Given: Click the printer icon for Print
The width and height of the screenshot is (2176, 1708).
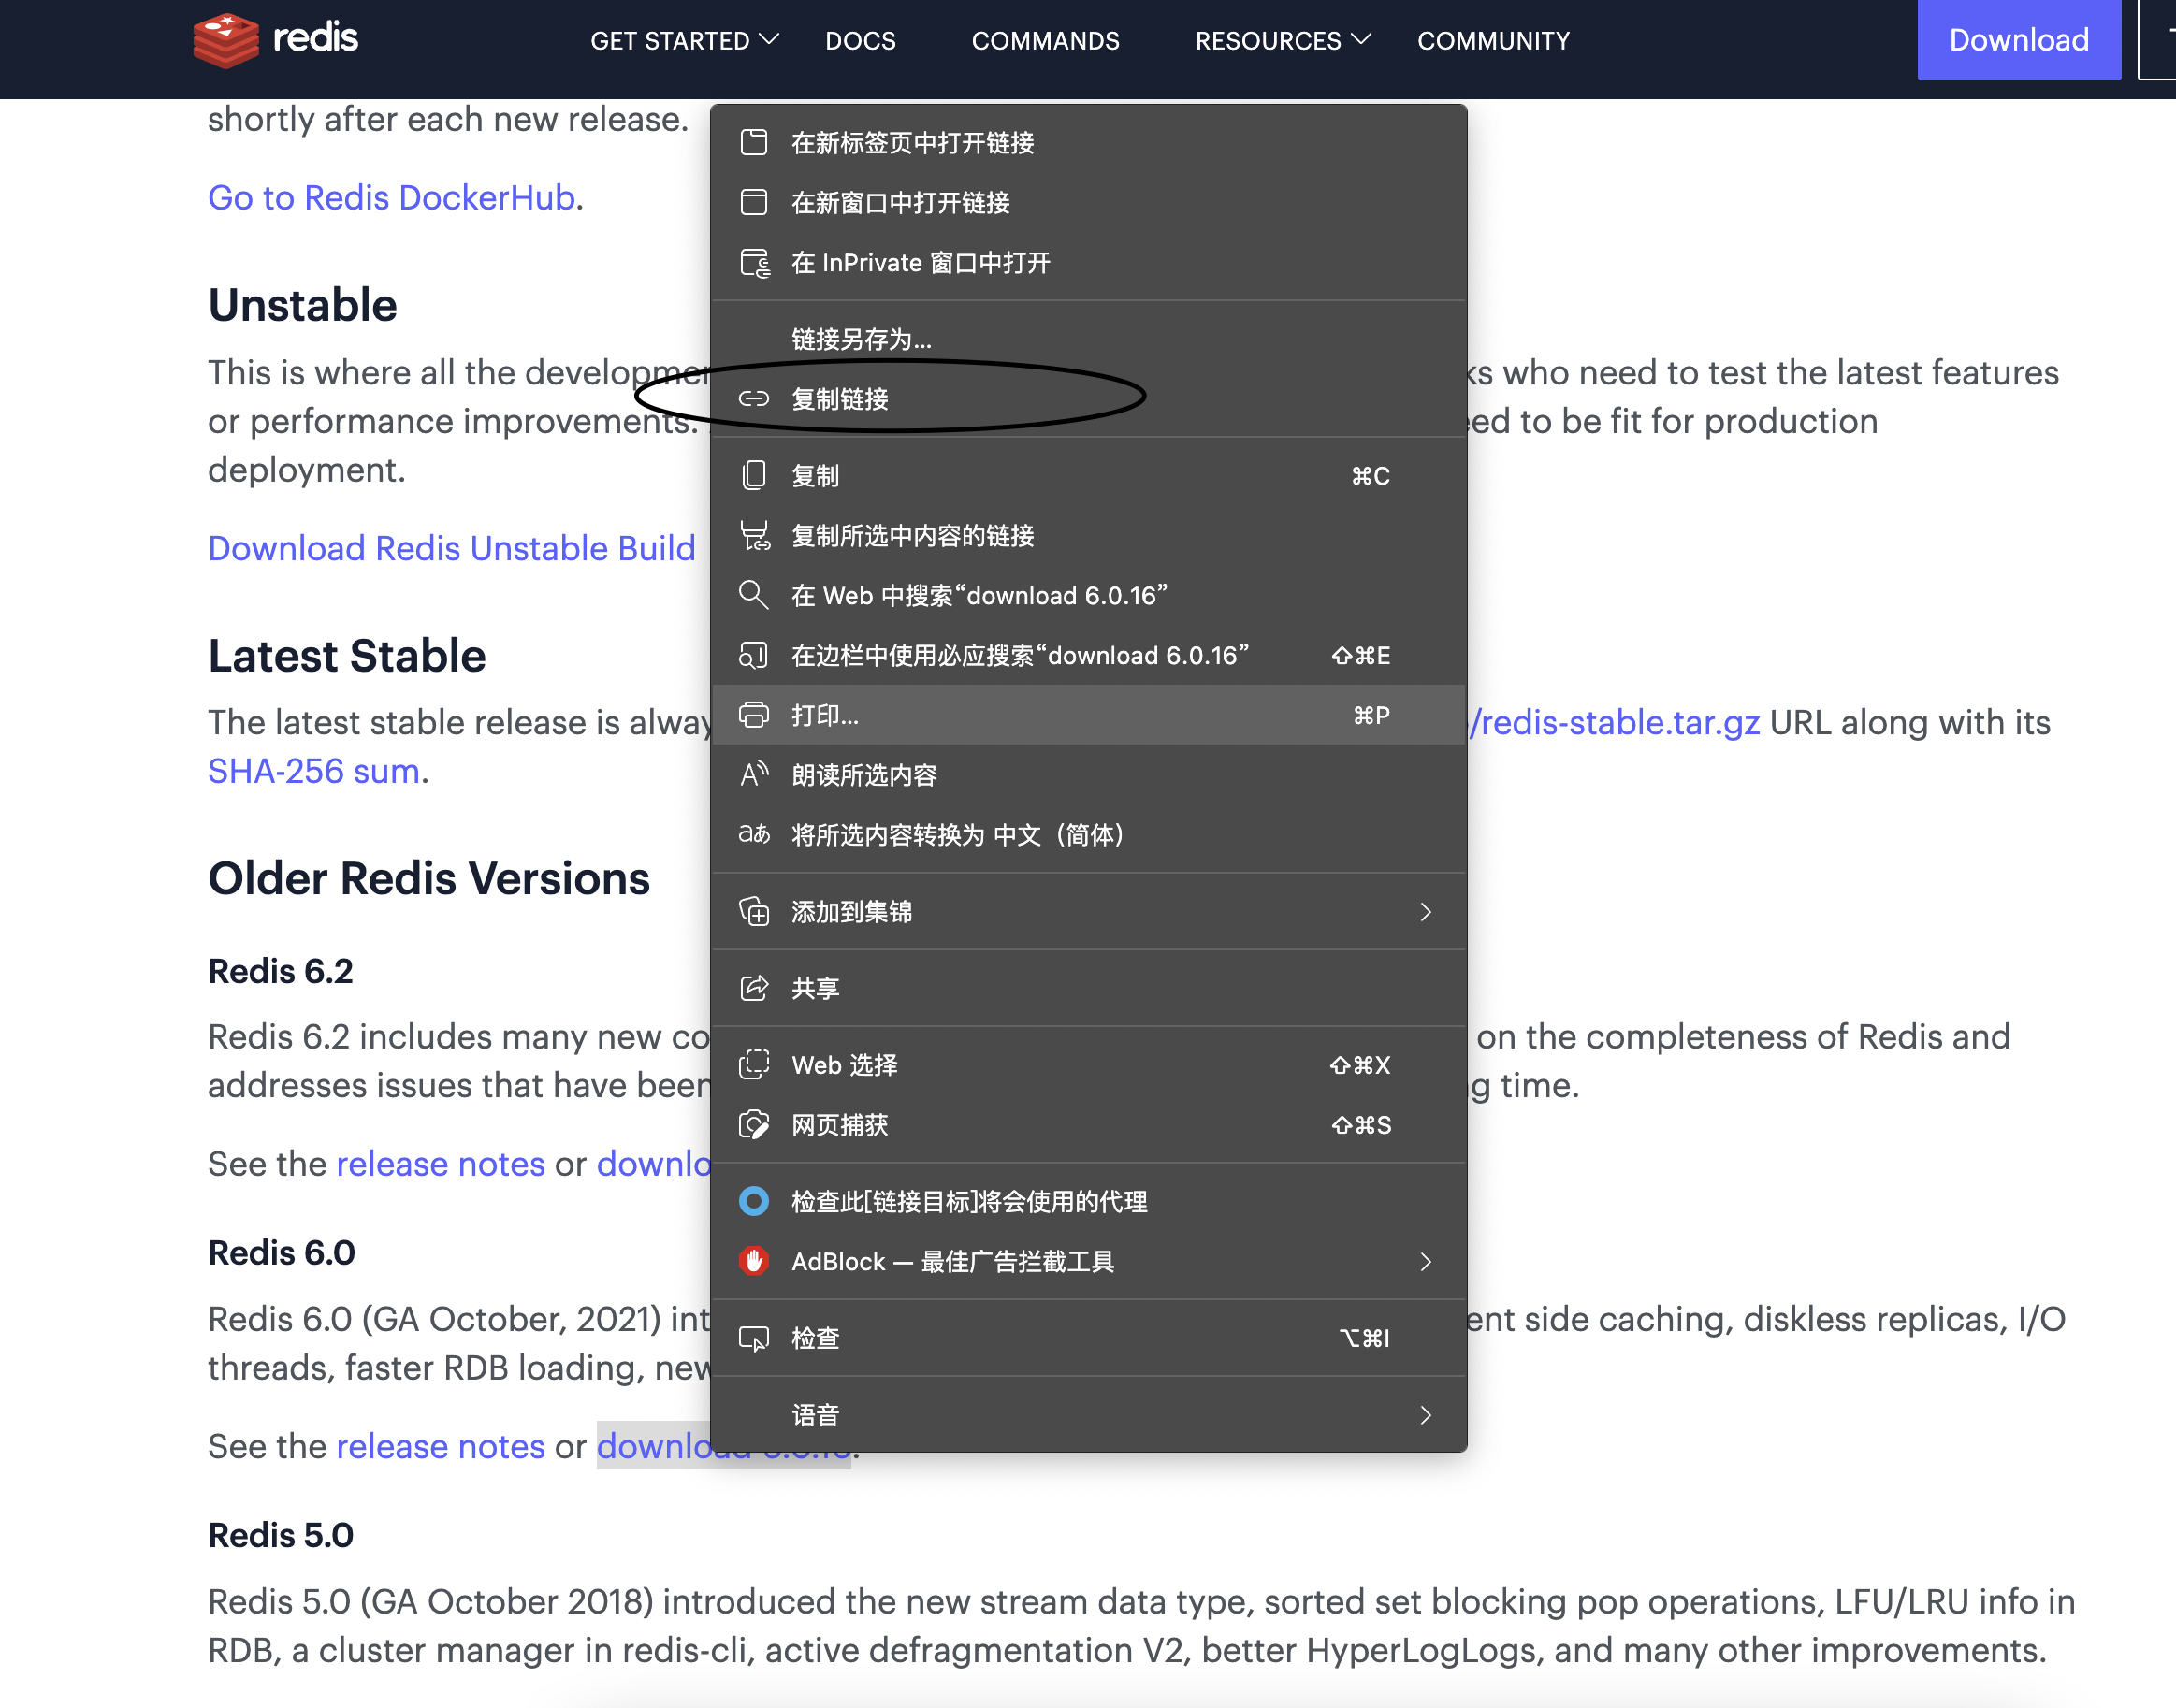Looking at the screenshot, I should pos(753,715).
